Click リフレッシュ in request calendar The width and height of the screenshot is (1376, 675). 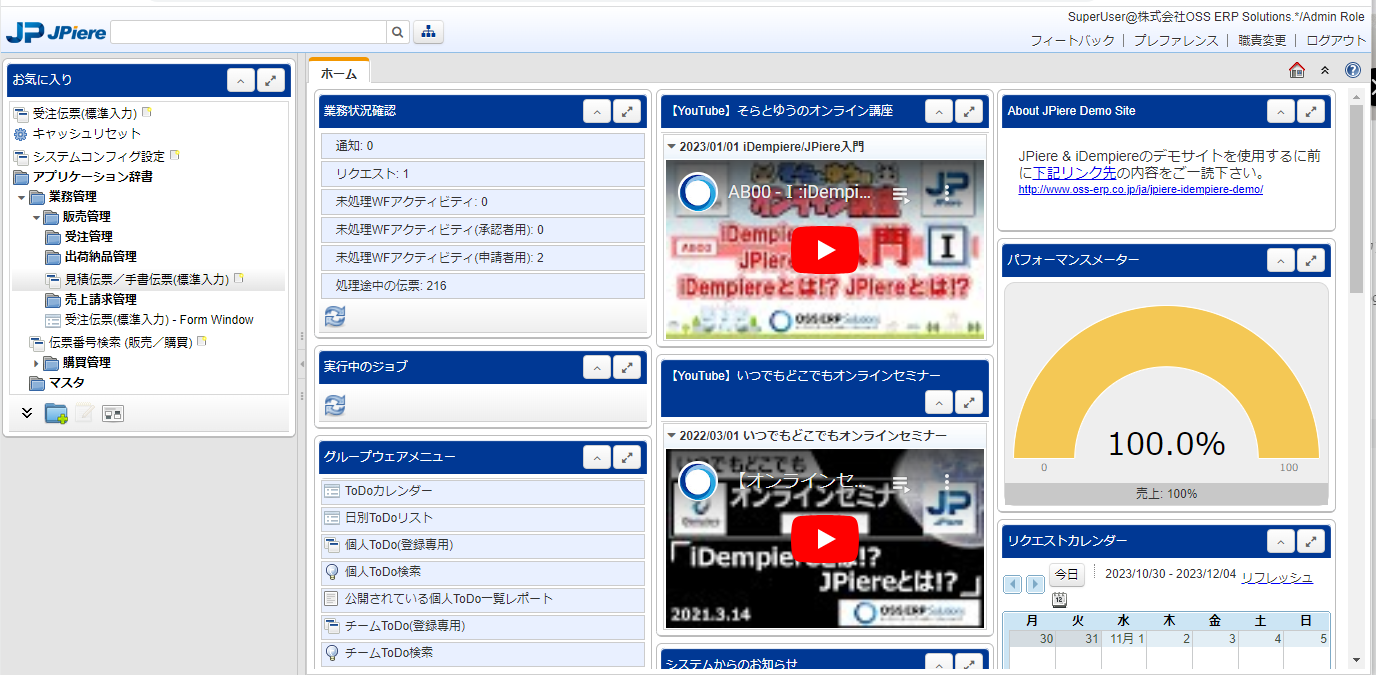(1277, 578)
